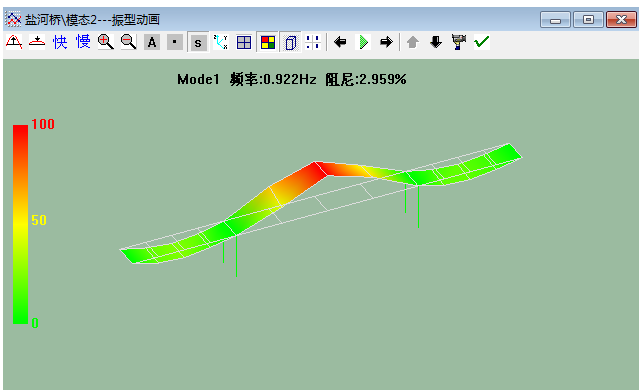Toggle the color-fill rendering icon
The width and height of the screenshot is (641, 392).
(267, 42)
